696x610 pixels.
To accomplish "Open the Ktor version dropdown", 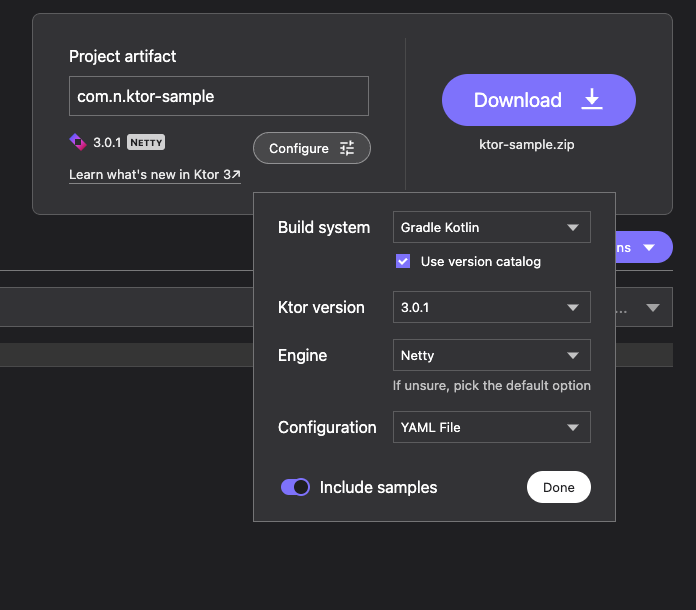I will pos(491,307).
